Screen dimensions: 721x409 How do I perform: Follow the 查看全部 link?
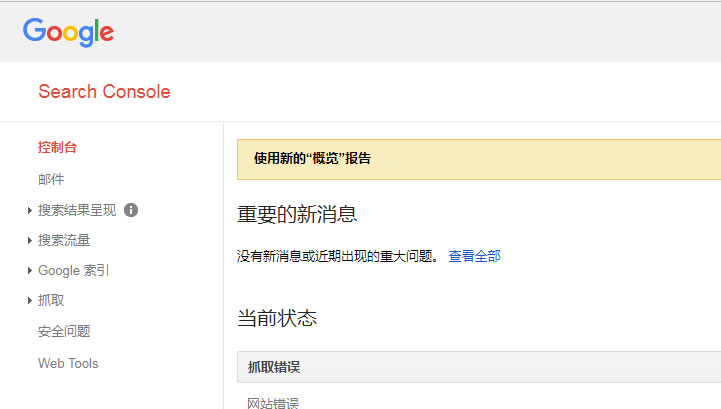pos(474,256)
